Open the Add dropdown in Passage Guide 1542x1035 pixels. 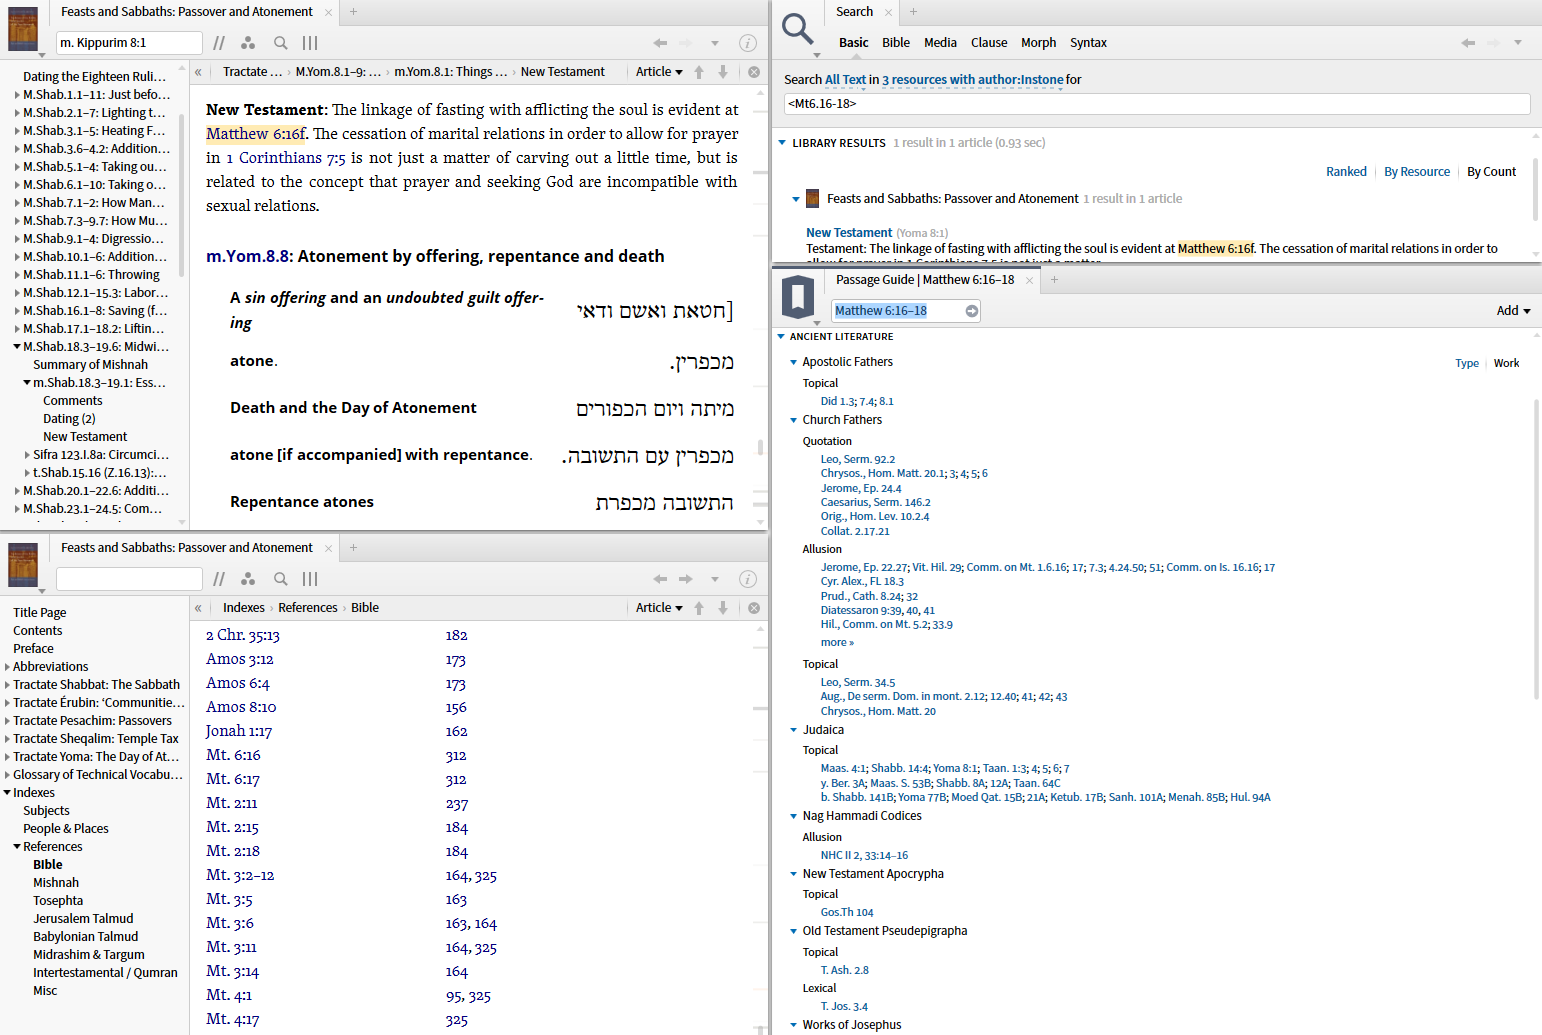coord(1513,311)
